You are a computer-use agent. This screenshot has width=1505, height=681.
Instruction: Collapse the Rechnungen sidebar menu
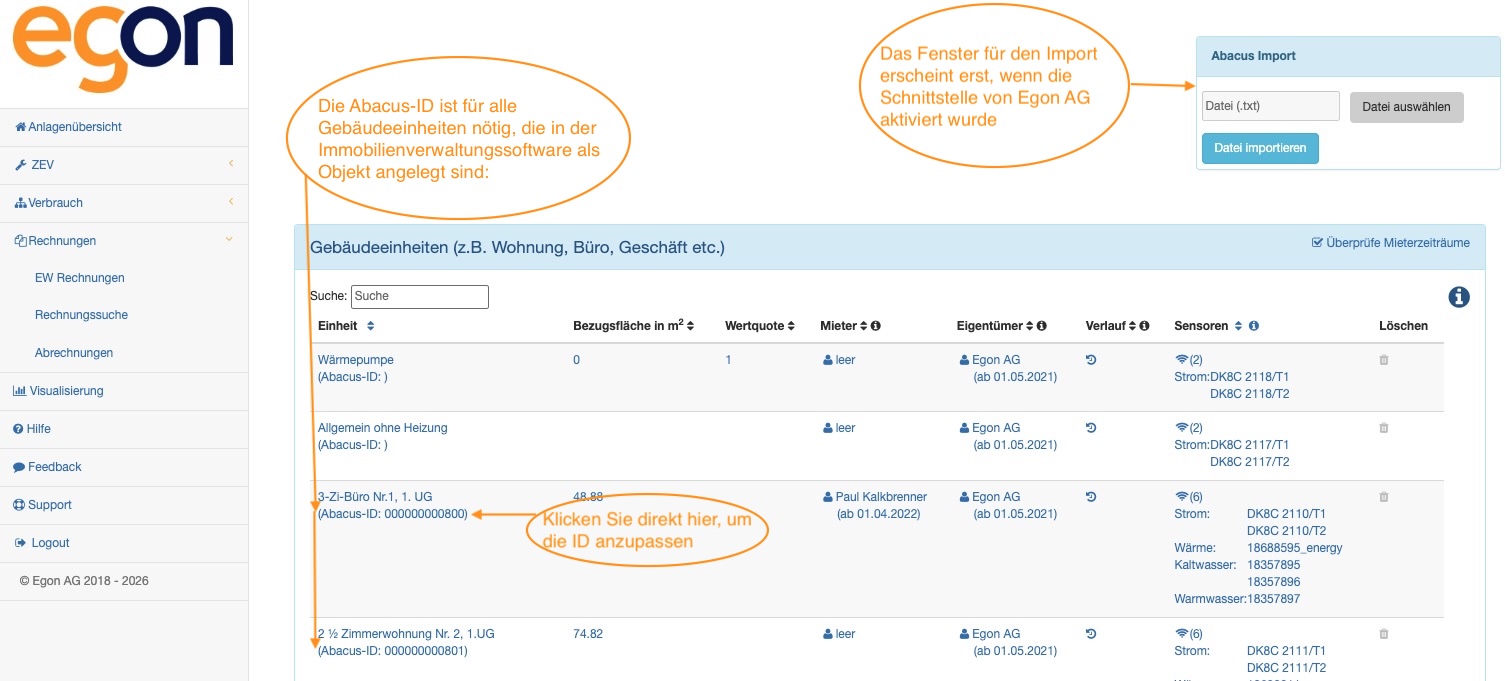click(x=123, y=241)
